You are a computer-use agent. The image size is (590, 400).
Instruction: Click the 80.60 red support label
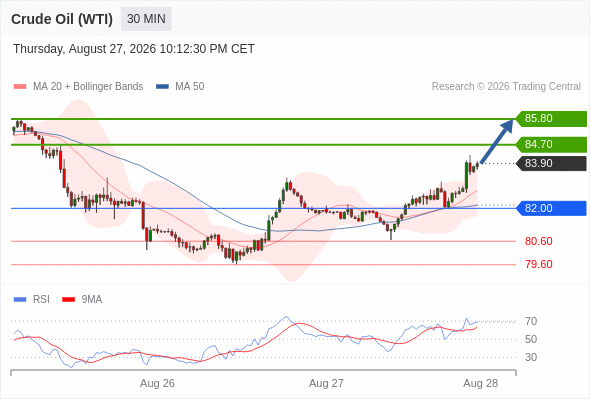[x=538, y=241]
